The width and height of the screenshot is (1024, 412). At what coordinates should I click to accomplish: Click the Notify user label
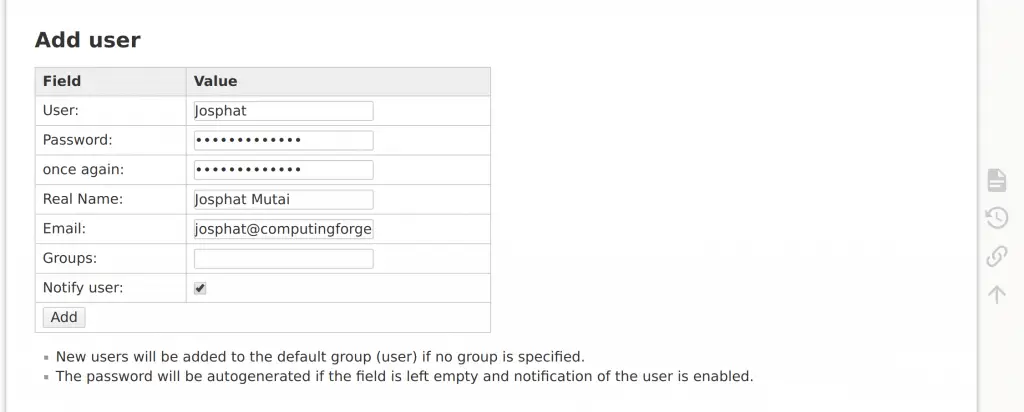(83, 288)
